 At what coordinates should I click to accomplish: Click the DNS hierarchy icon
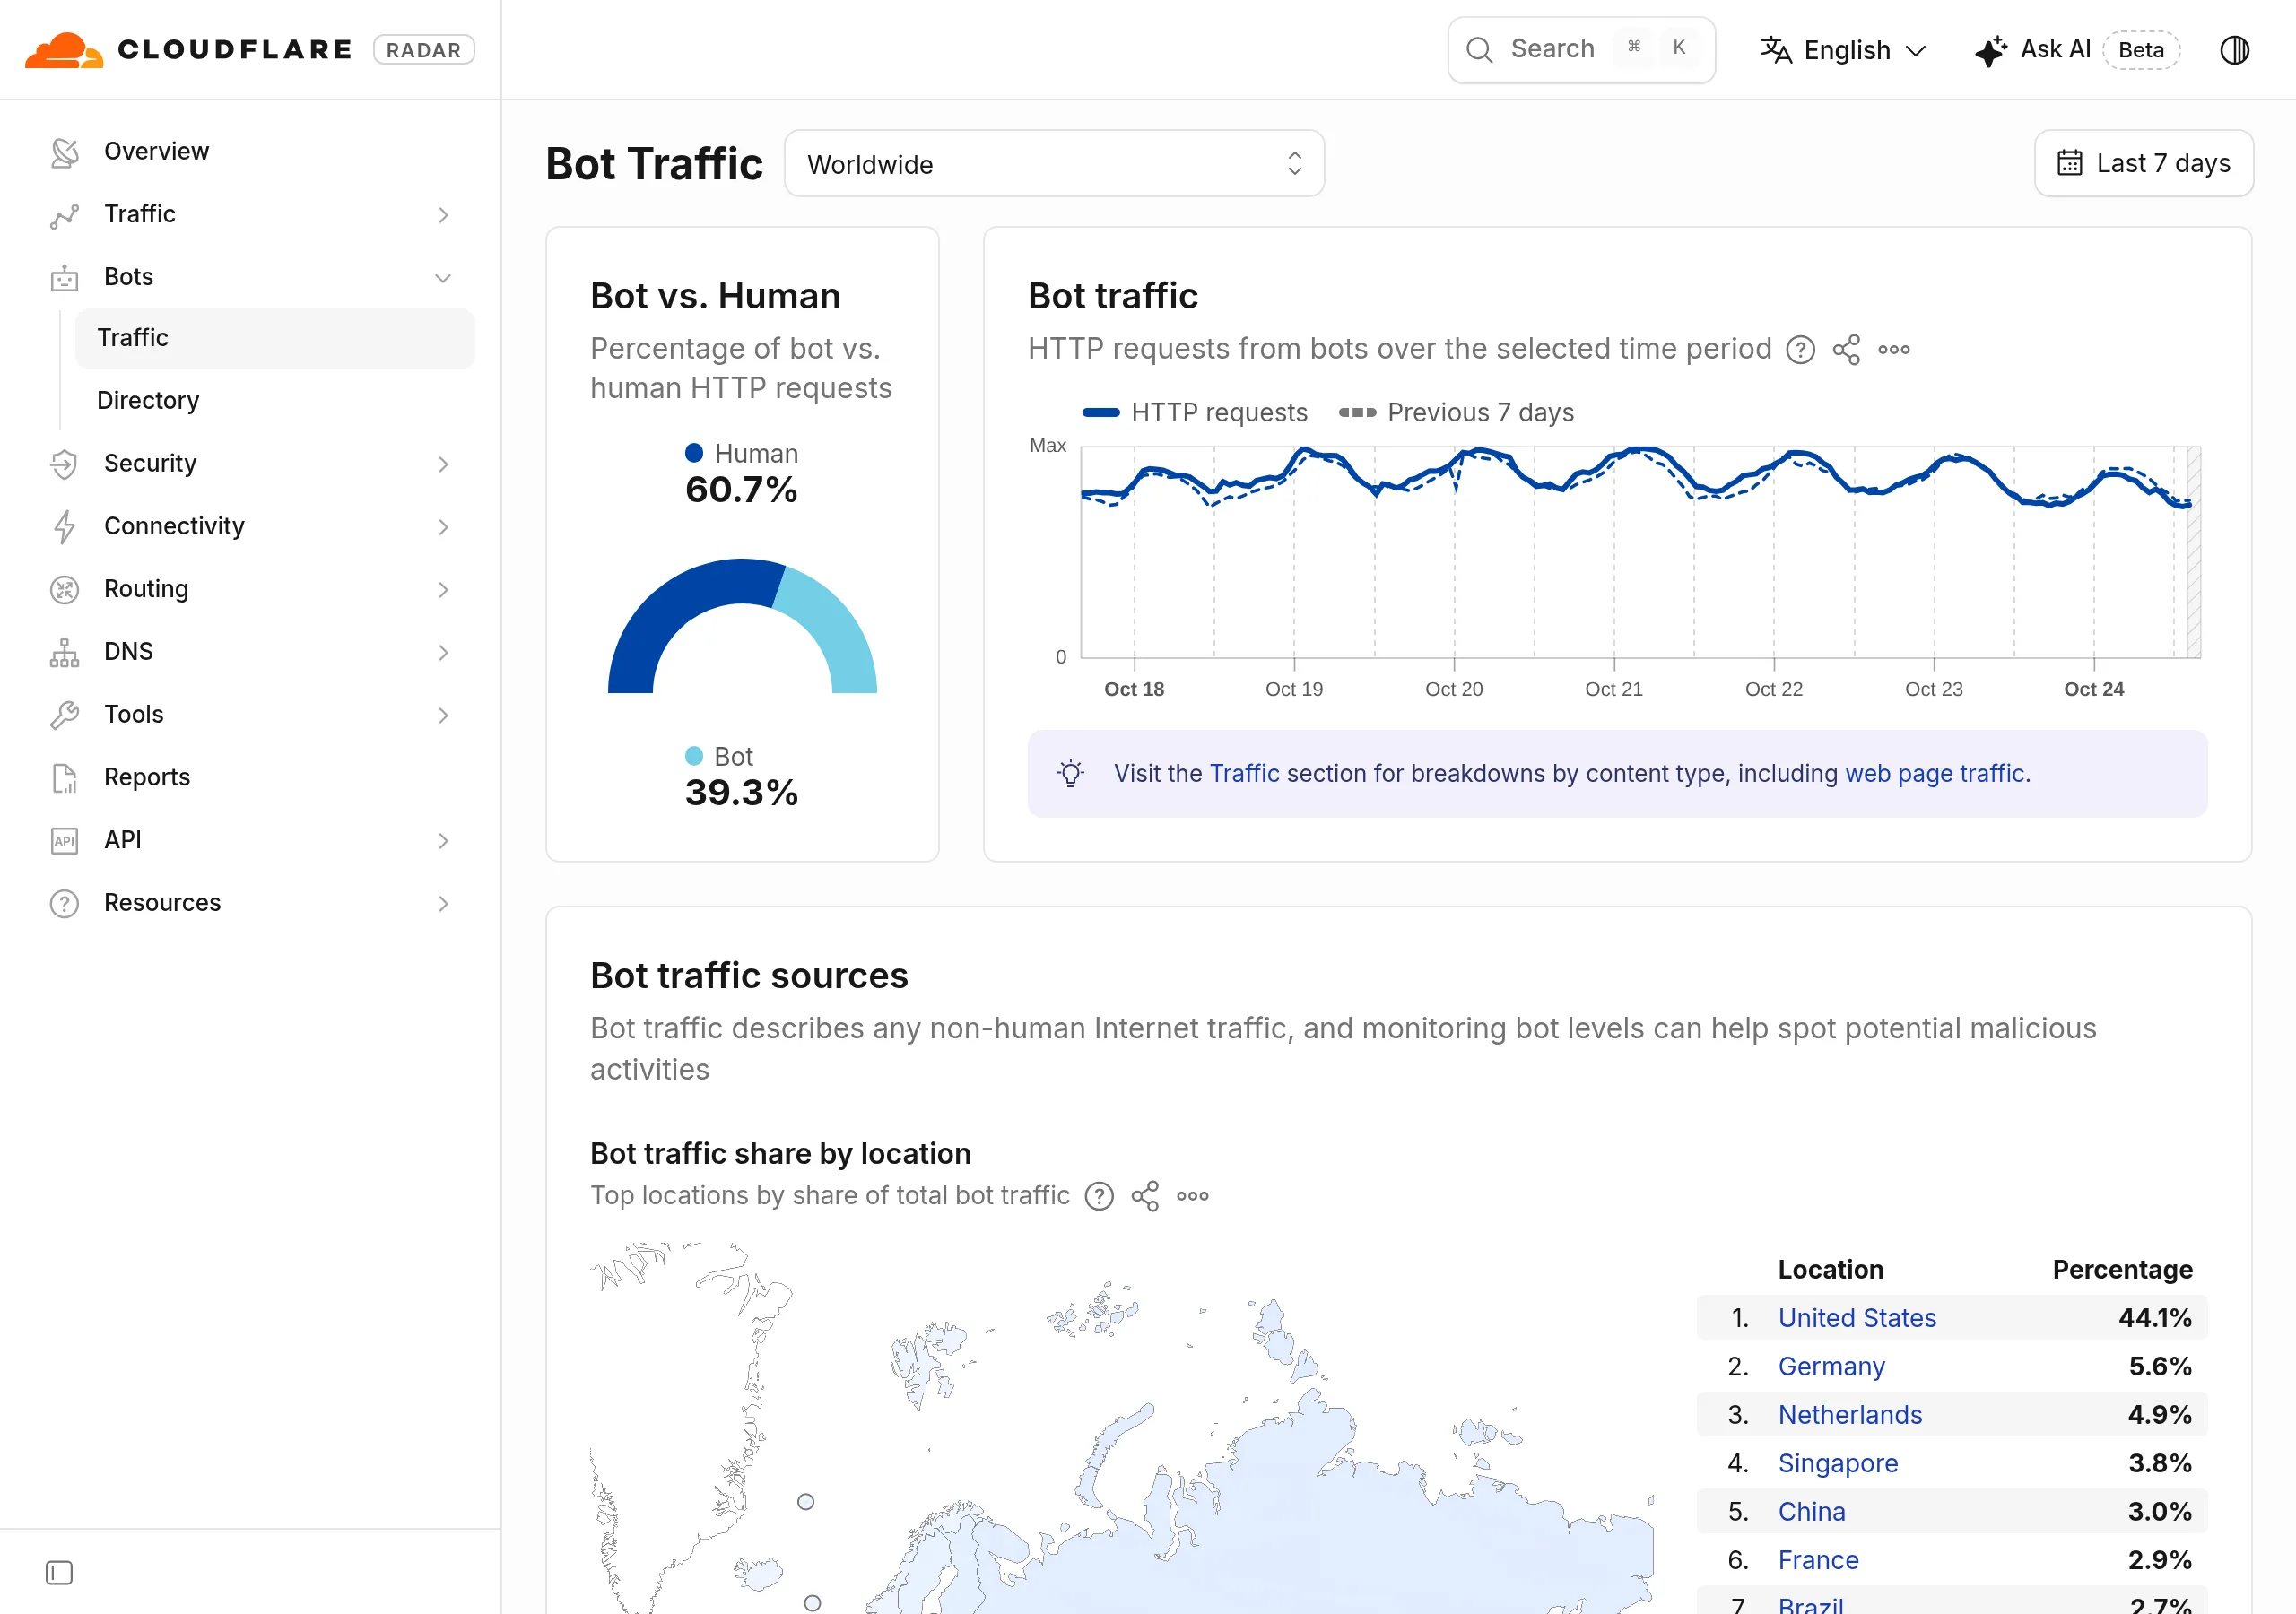point(64,652)
